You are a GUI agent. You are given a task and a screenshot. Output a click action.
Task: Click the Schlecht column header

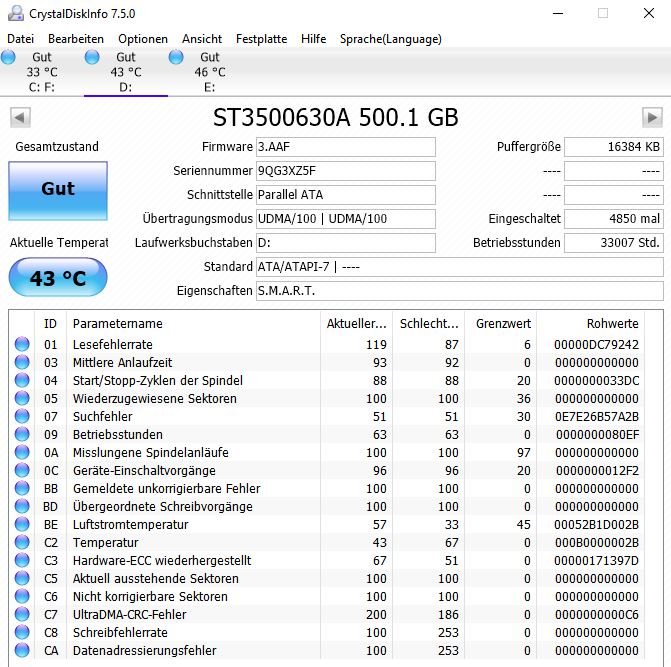tap(429, 323)
